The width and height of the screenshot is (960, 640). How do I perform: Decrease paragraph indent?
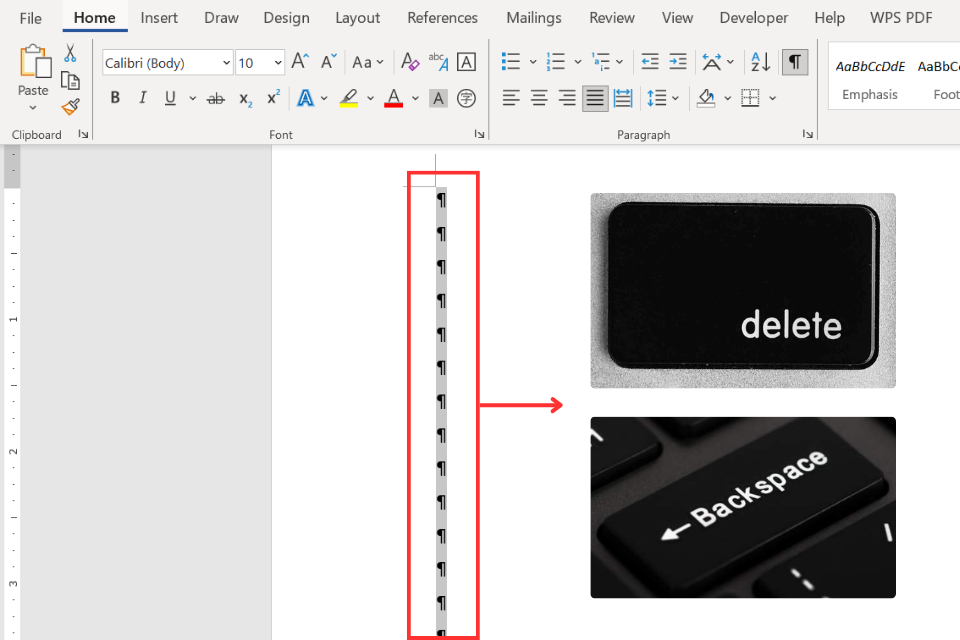pyautogui.click(x=650, y=61)
